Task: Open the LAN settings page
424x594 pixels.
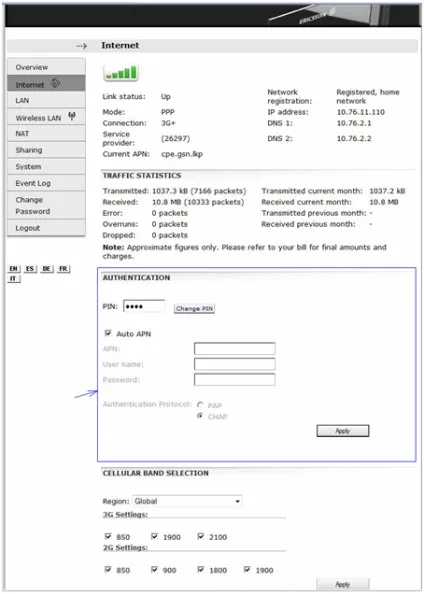Action: pyautogui.click(x=46, y=100)
